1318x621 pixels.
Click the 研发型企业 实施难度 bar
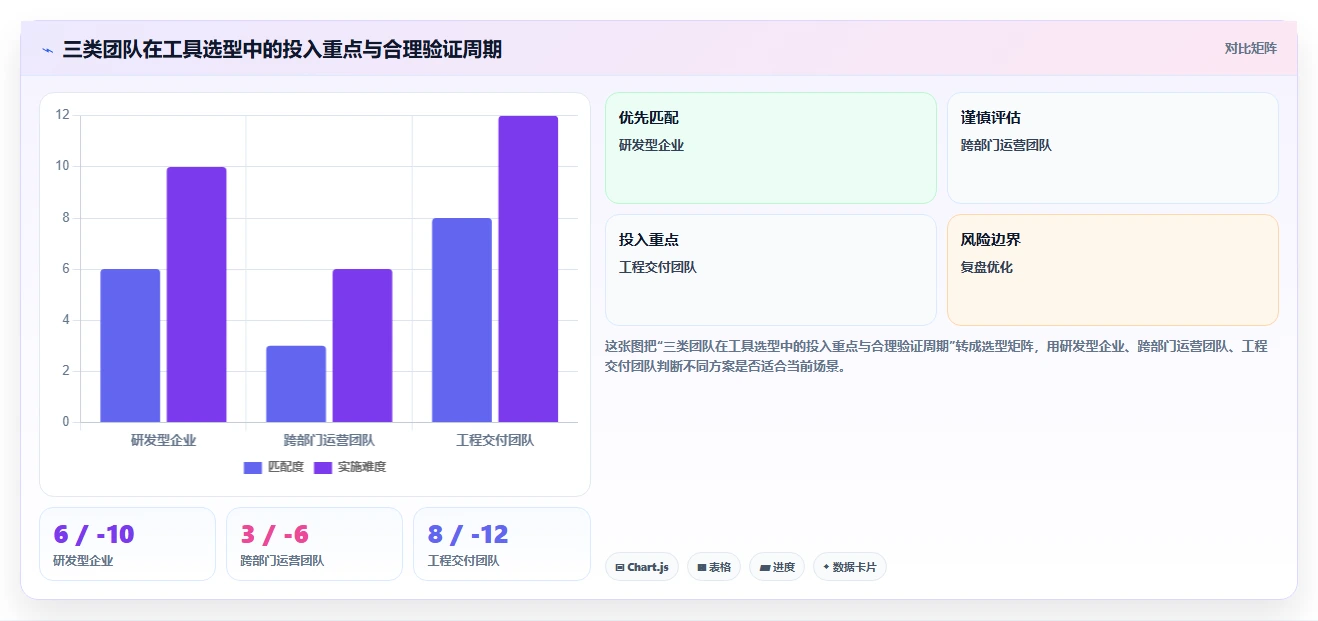[196, 294]
